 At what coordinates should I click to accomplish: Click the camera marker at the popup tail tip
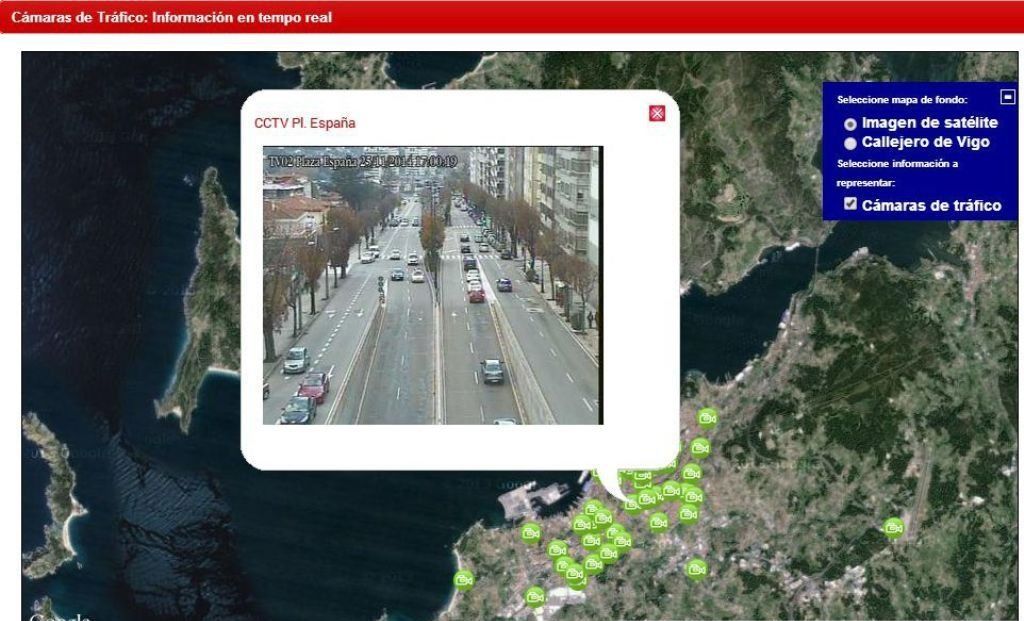pyautogui.click(x=632, y=503)
